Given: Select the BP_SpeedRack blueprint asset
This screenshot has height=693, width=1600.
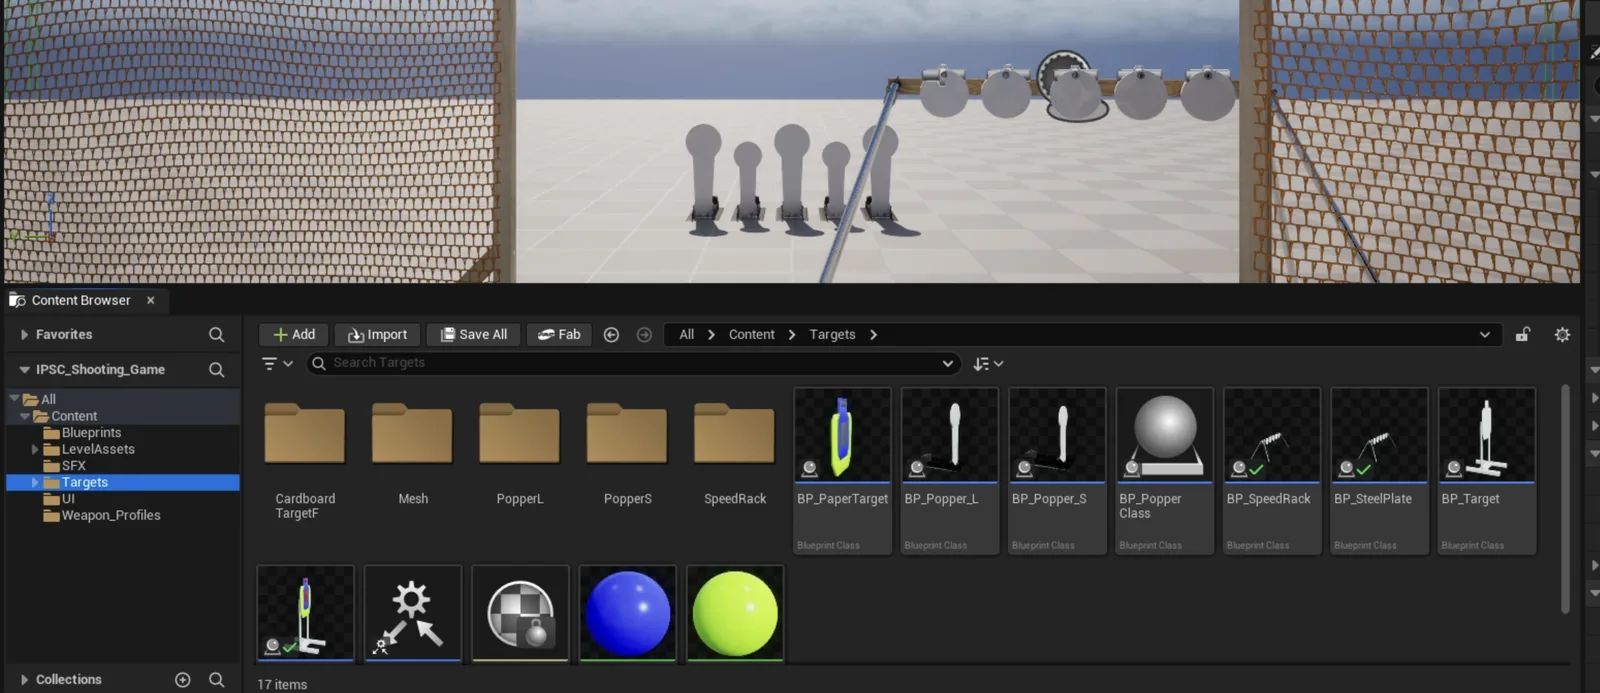Looking at the screenshot, I should click(x=1272, y=470).
